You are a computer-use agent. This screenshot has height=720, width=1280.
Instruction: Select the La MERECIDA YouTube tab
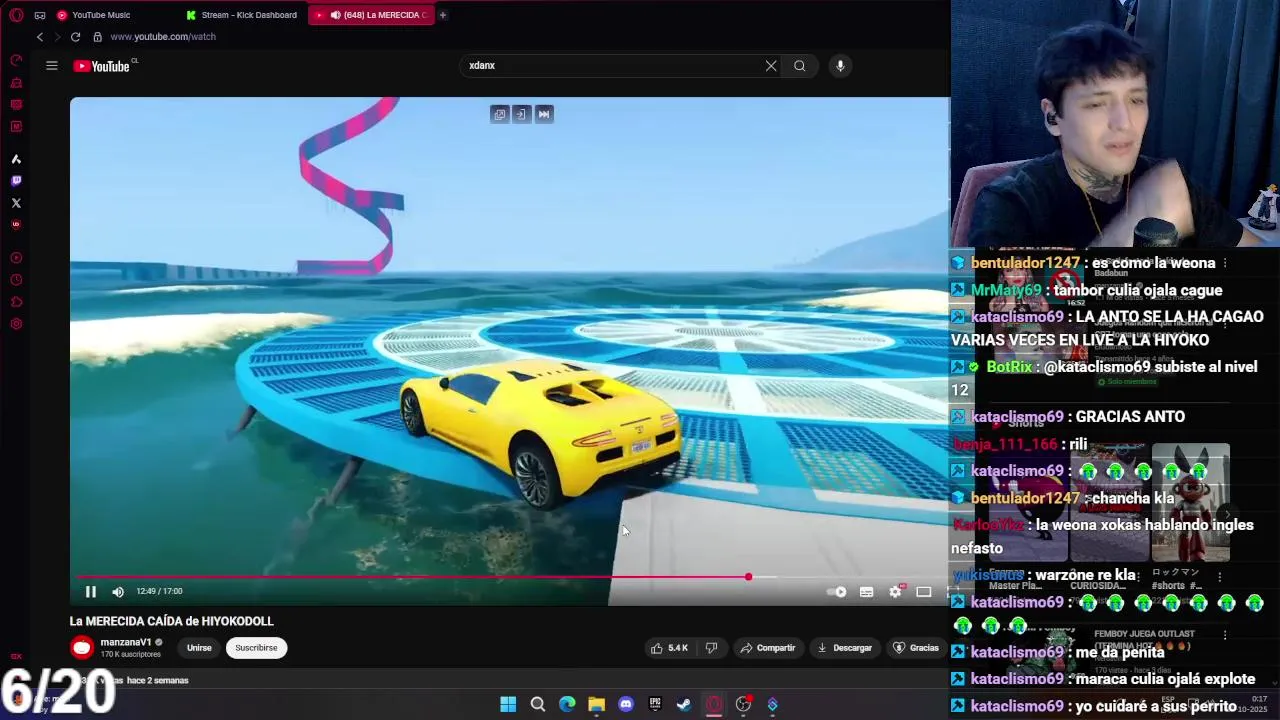click(371, 15)
